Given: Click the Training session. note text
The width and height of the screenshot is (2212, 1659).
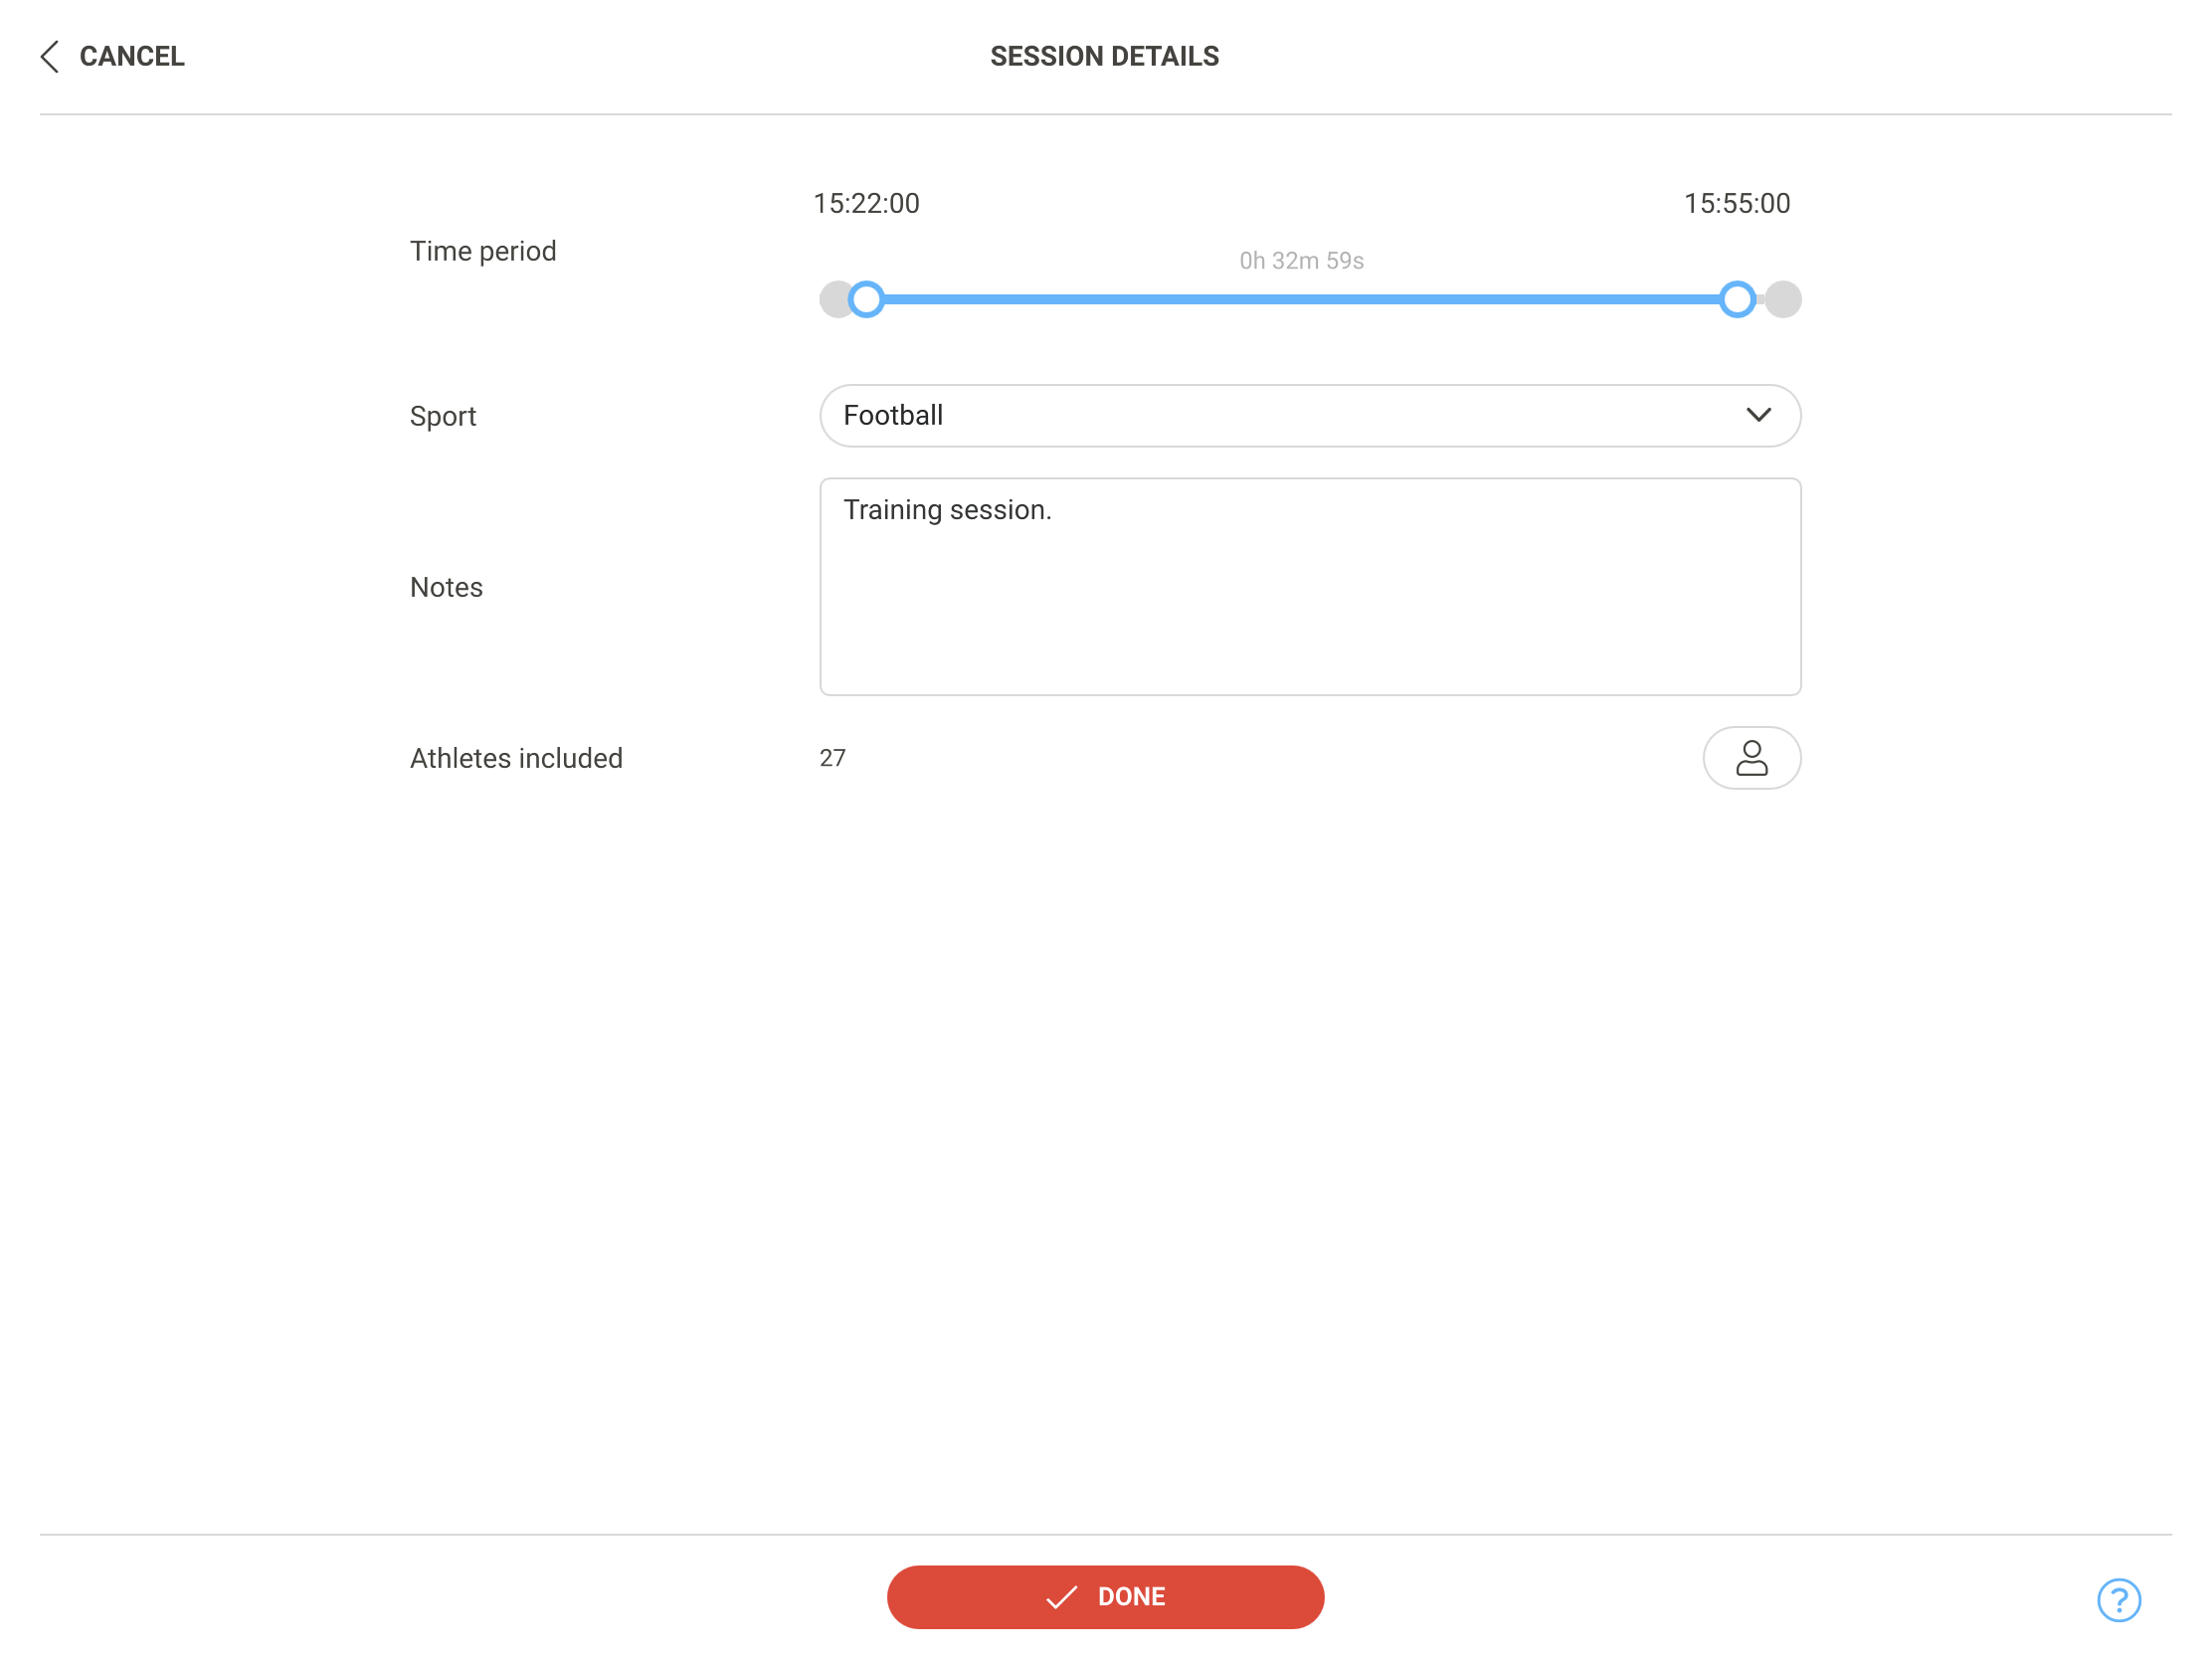Looking at the screenshot, I should 947,510.
